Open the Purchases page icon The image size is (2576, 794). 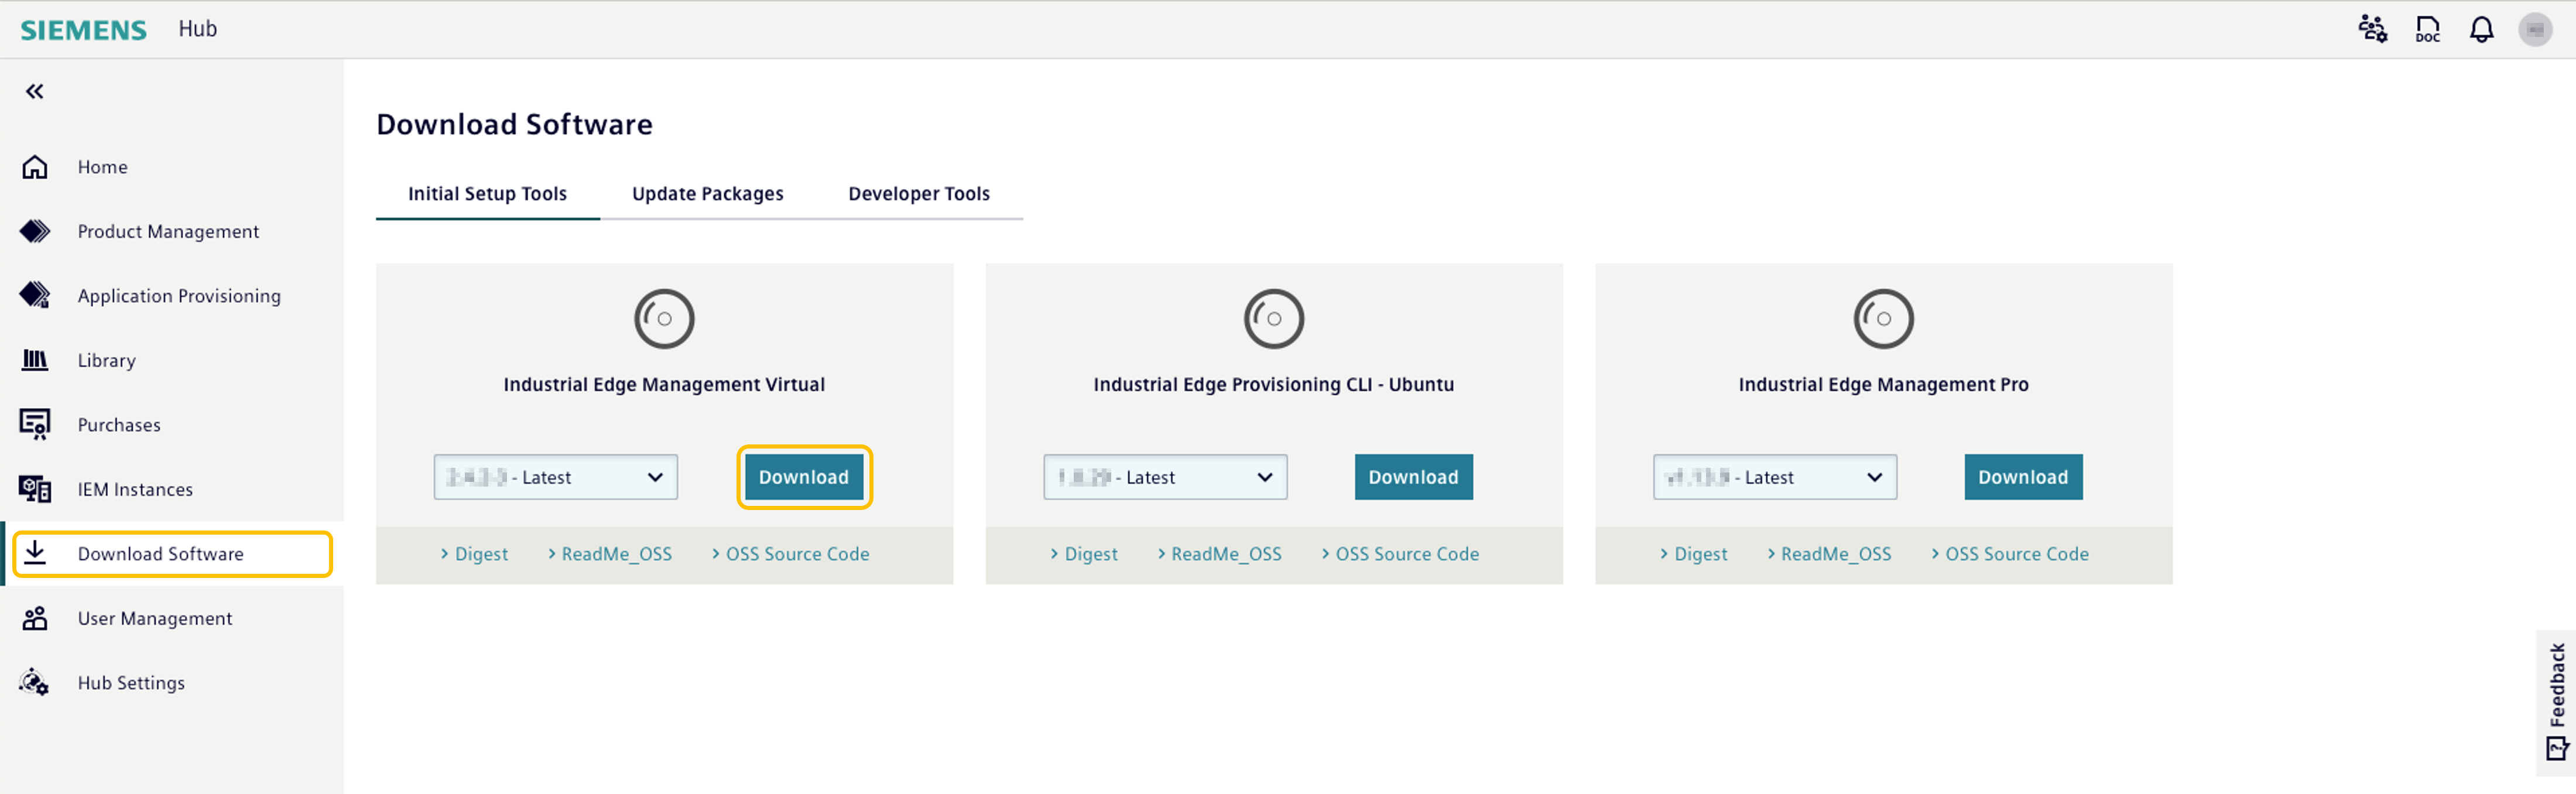(35, 424)
